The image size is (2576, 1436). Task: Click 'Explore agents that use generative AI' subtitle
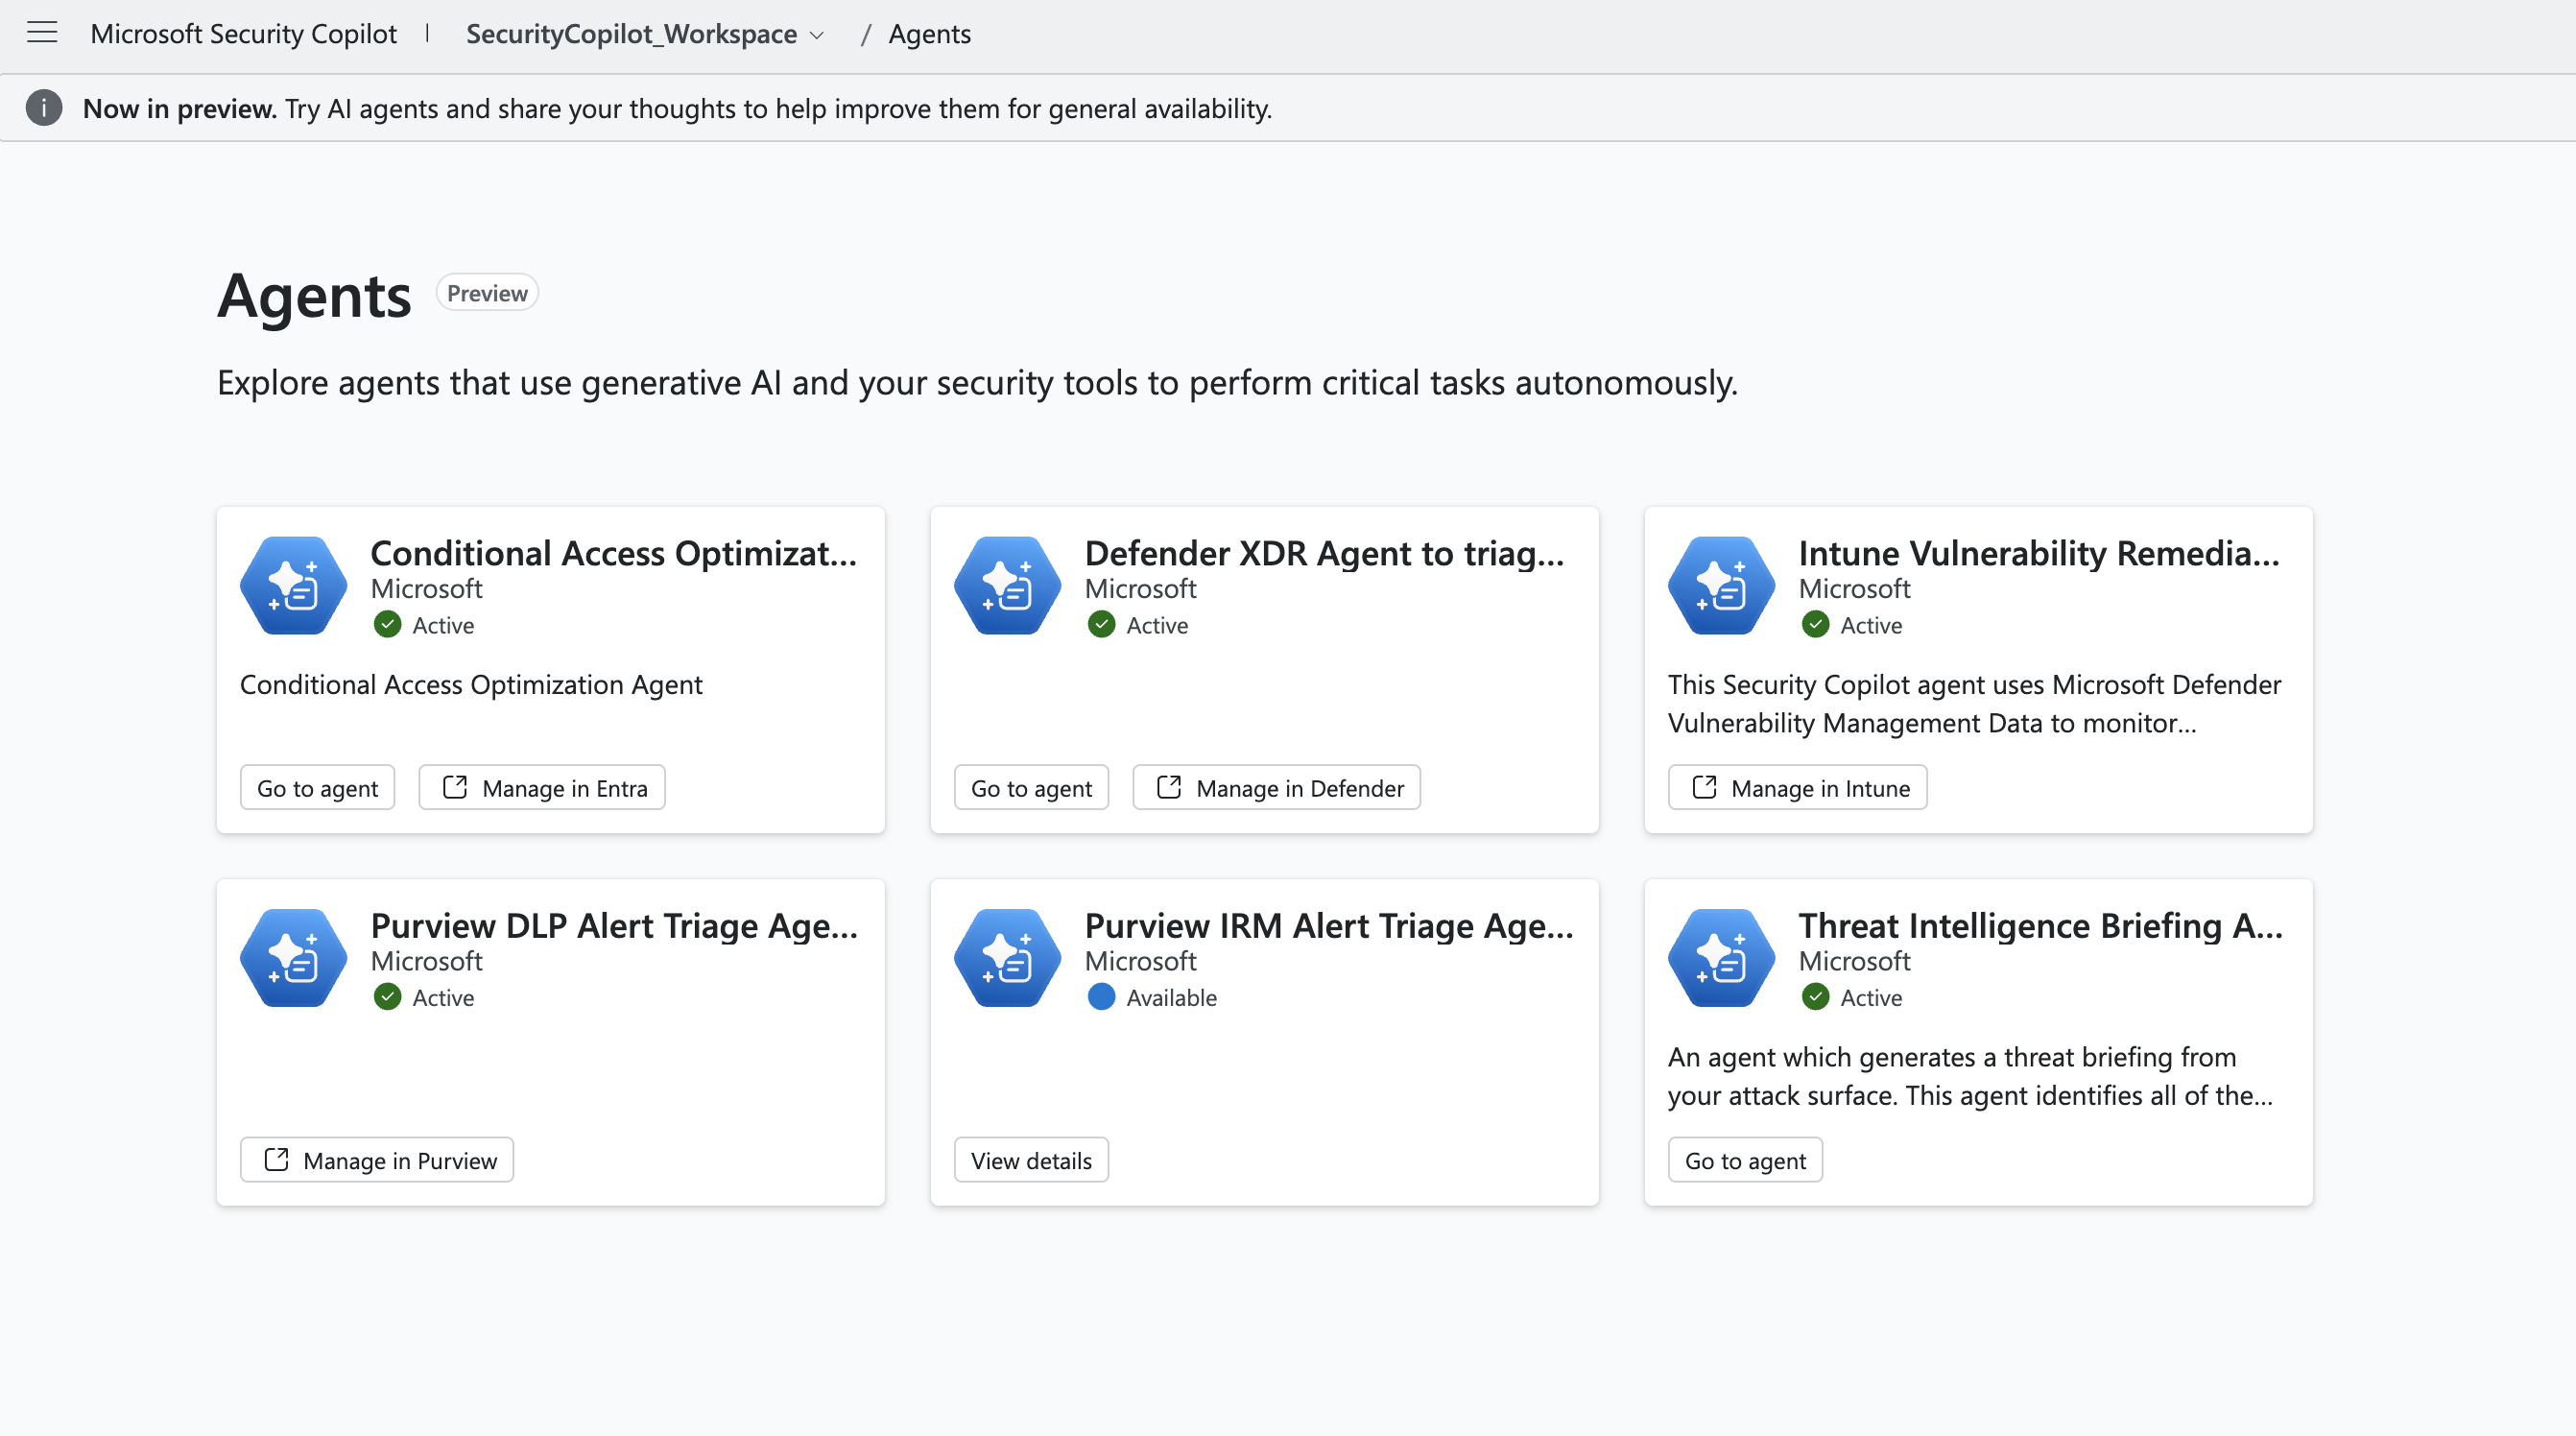977,383
